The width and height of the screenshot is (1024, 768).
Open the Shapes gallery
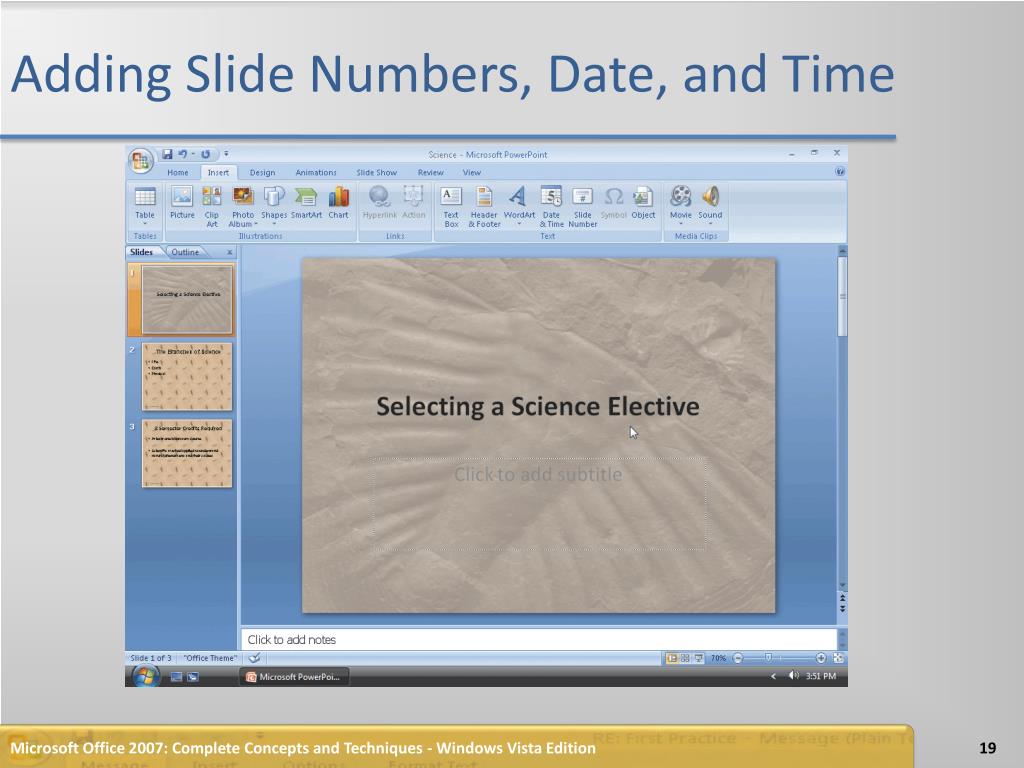pos(274,205)
